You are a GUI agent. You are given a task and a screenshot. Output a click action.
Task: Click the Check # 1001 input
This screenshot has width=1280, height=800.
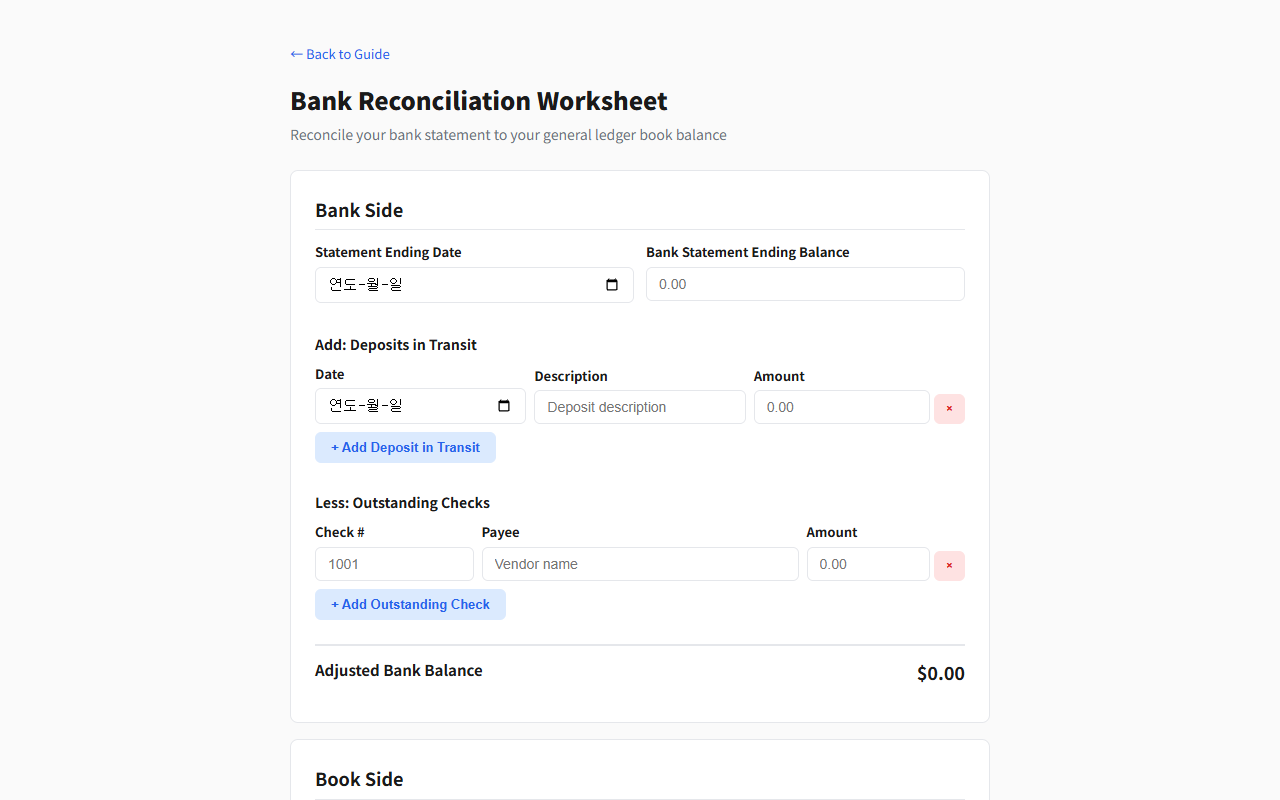coord(394,564)
